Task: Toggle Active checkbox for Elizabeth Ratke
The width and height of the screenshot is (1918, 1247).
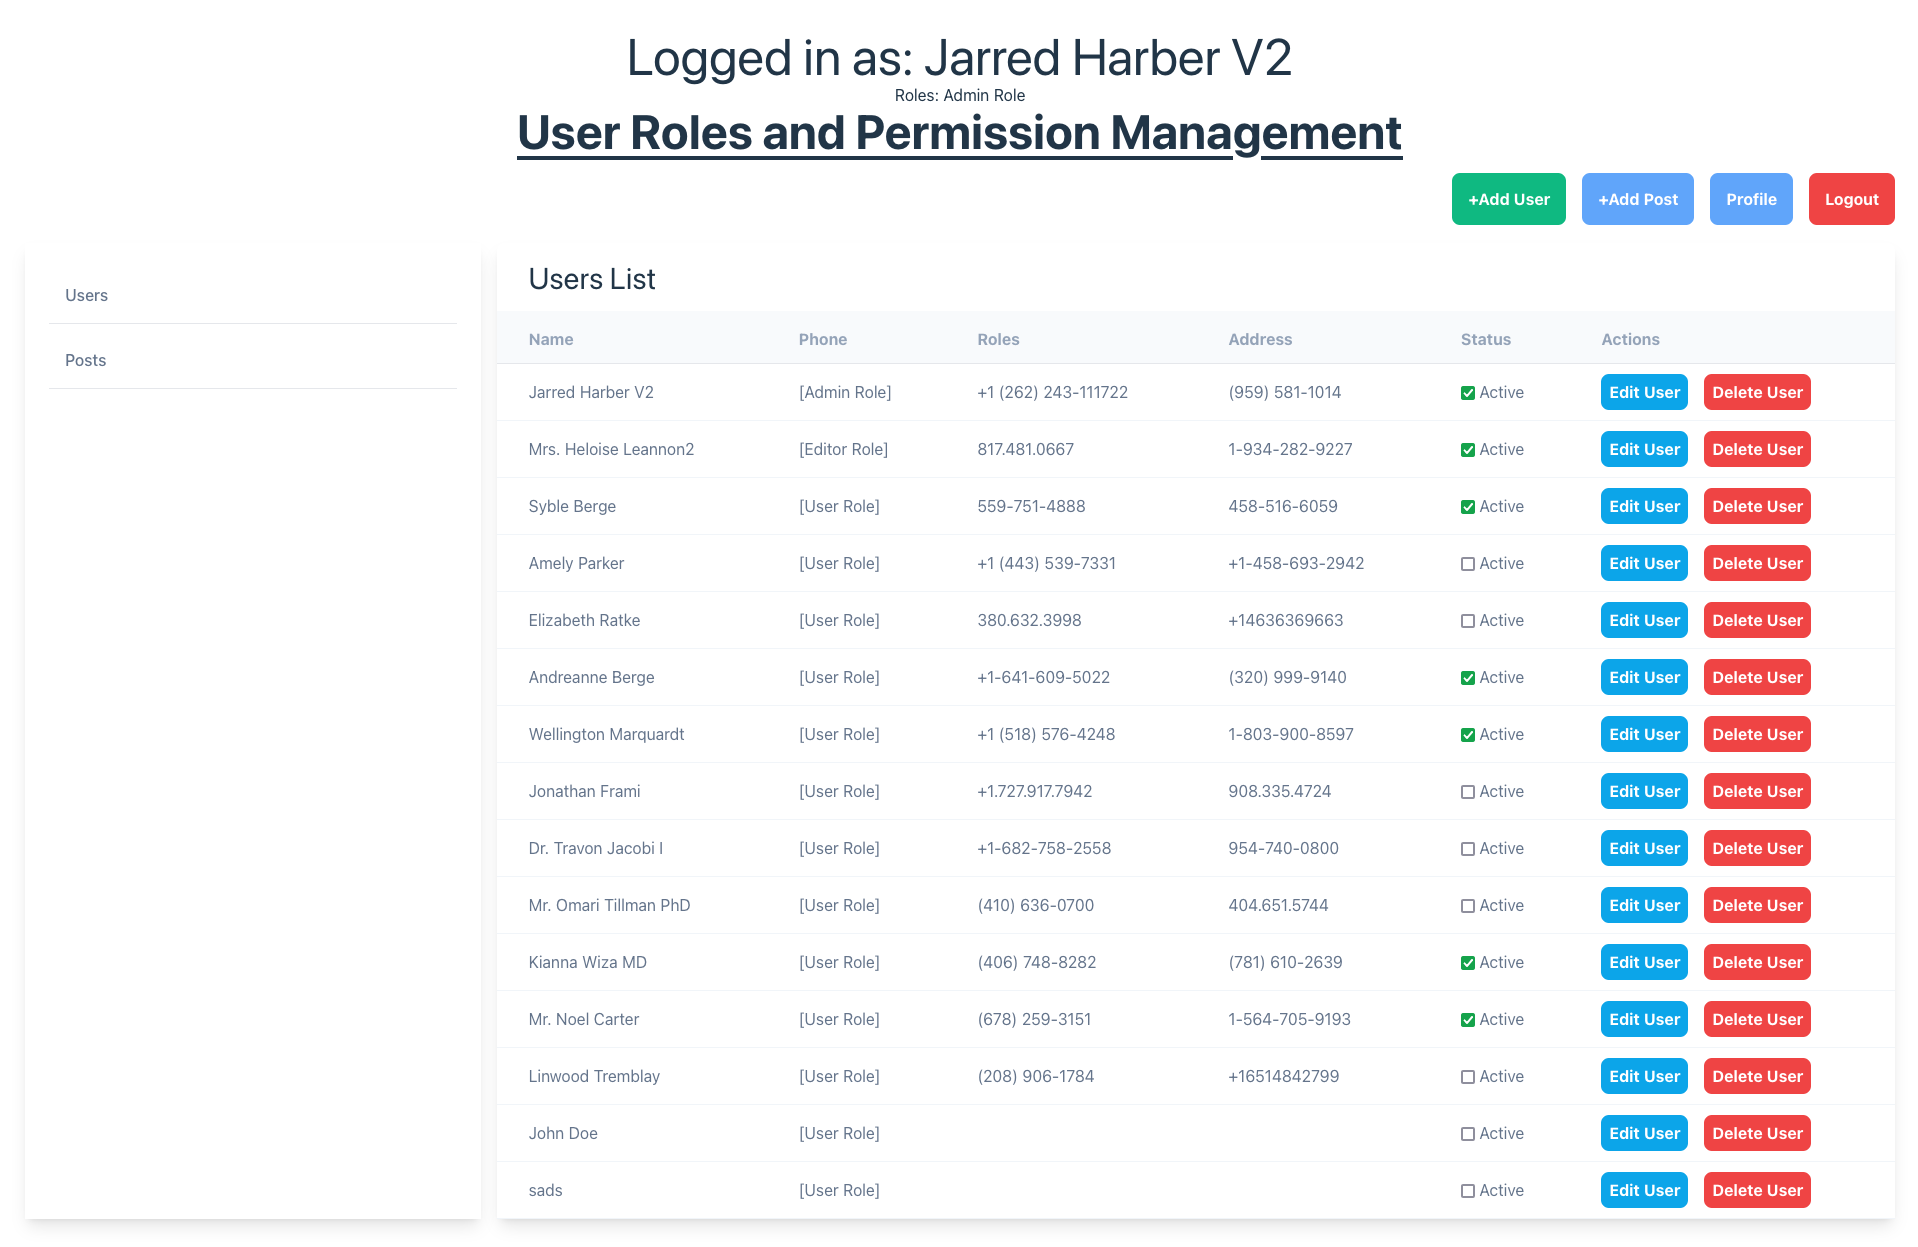Action: tap(1467, 621)
